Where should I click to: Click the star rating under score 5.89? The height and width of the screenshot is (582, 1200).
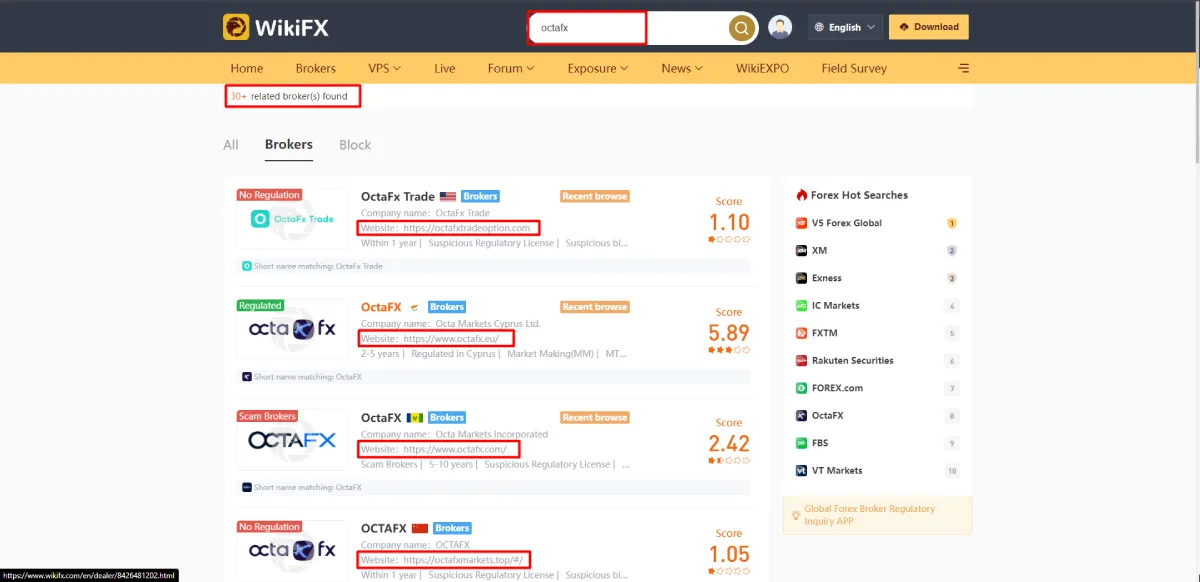click(729, 350)
